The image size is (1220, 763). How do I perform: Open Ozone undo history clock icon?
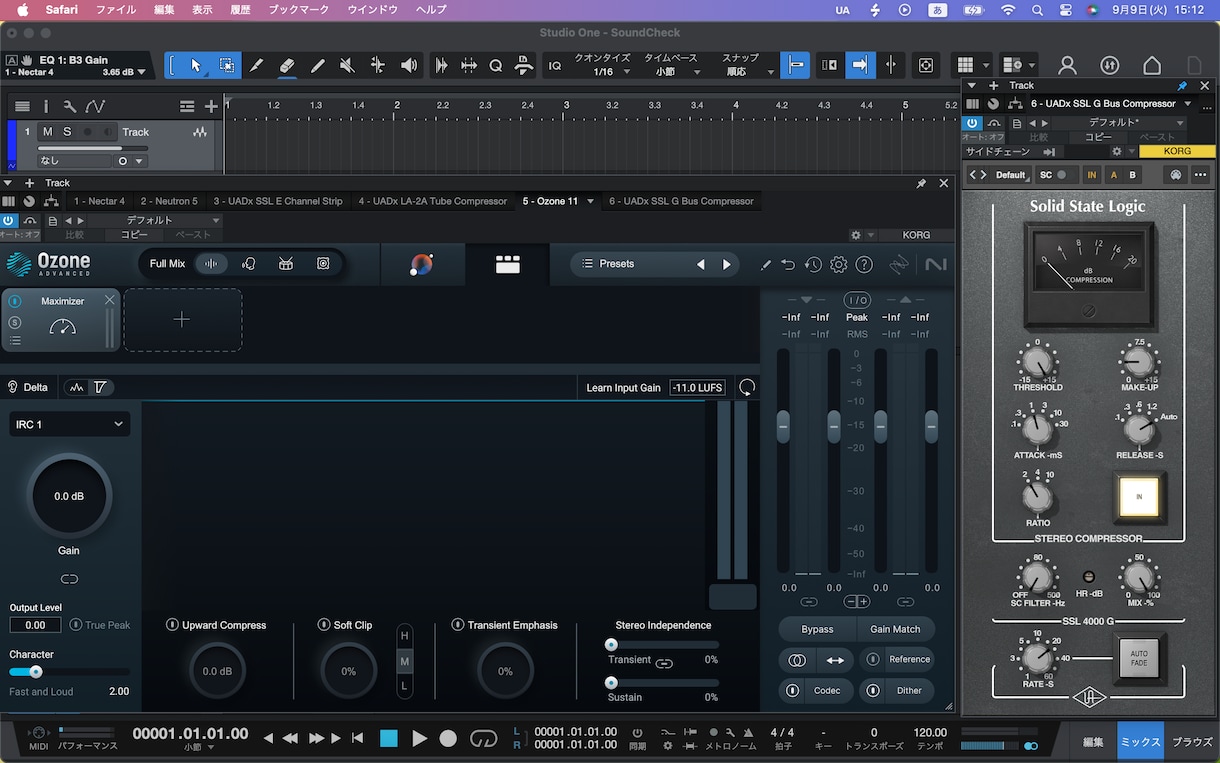pyautogui.click(x=813, y=265)
